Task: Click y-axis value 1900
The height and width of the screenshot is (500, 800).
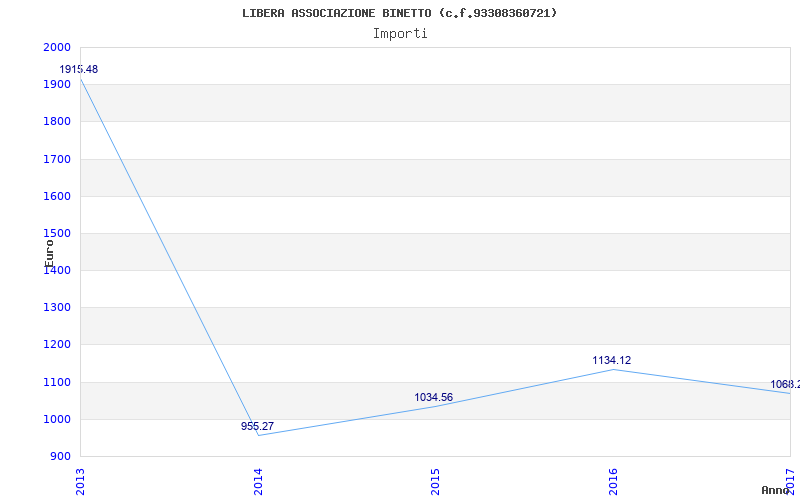Action: tap(58, 85)
